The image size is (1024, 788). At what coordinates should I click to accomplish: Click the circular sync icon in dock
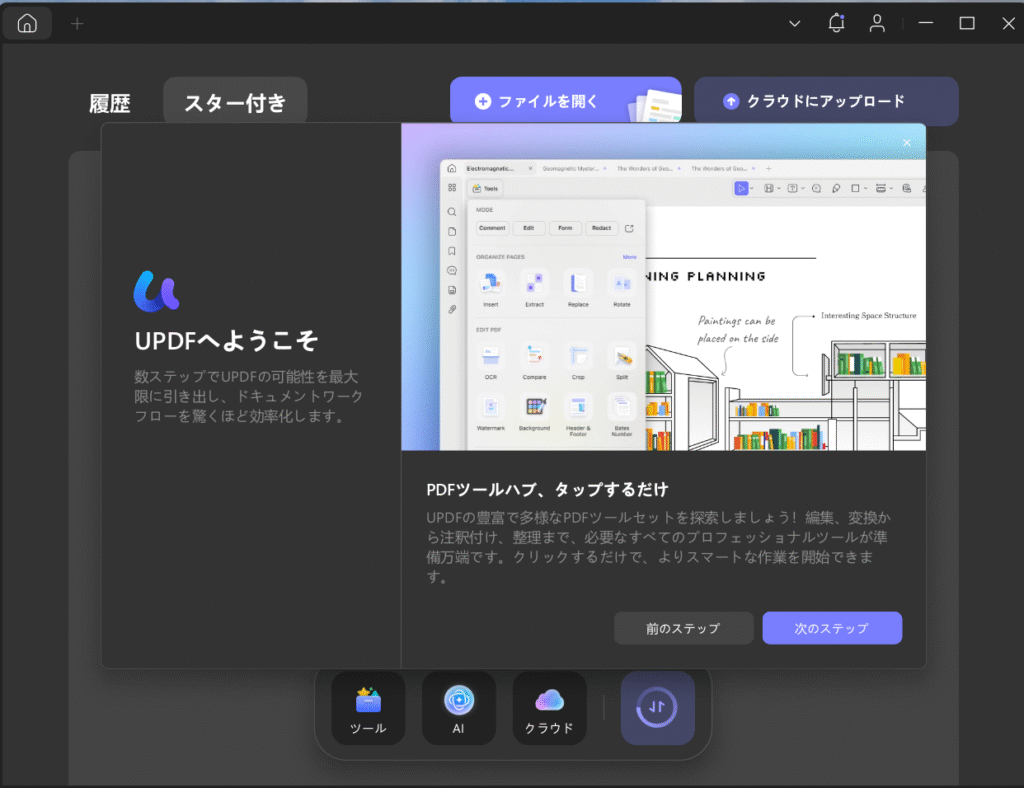click(x=657, y=707)
